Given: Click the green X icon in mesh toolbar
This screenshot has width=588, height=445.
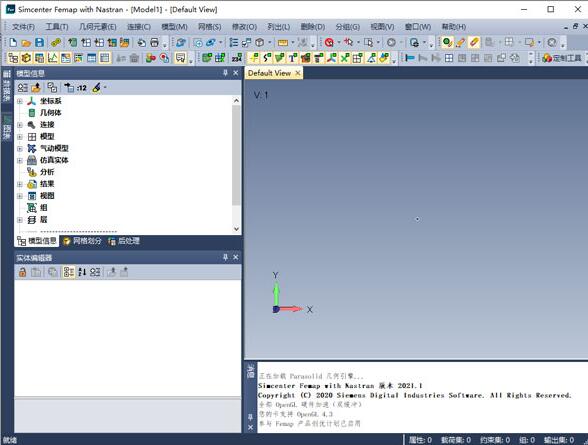Looking at the screenshot, I should 345,58.
